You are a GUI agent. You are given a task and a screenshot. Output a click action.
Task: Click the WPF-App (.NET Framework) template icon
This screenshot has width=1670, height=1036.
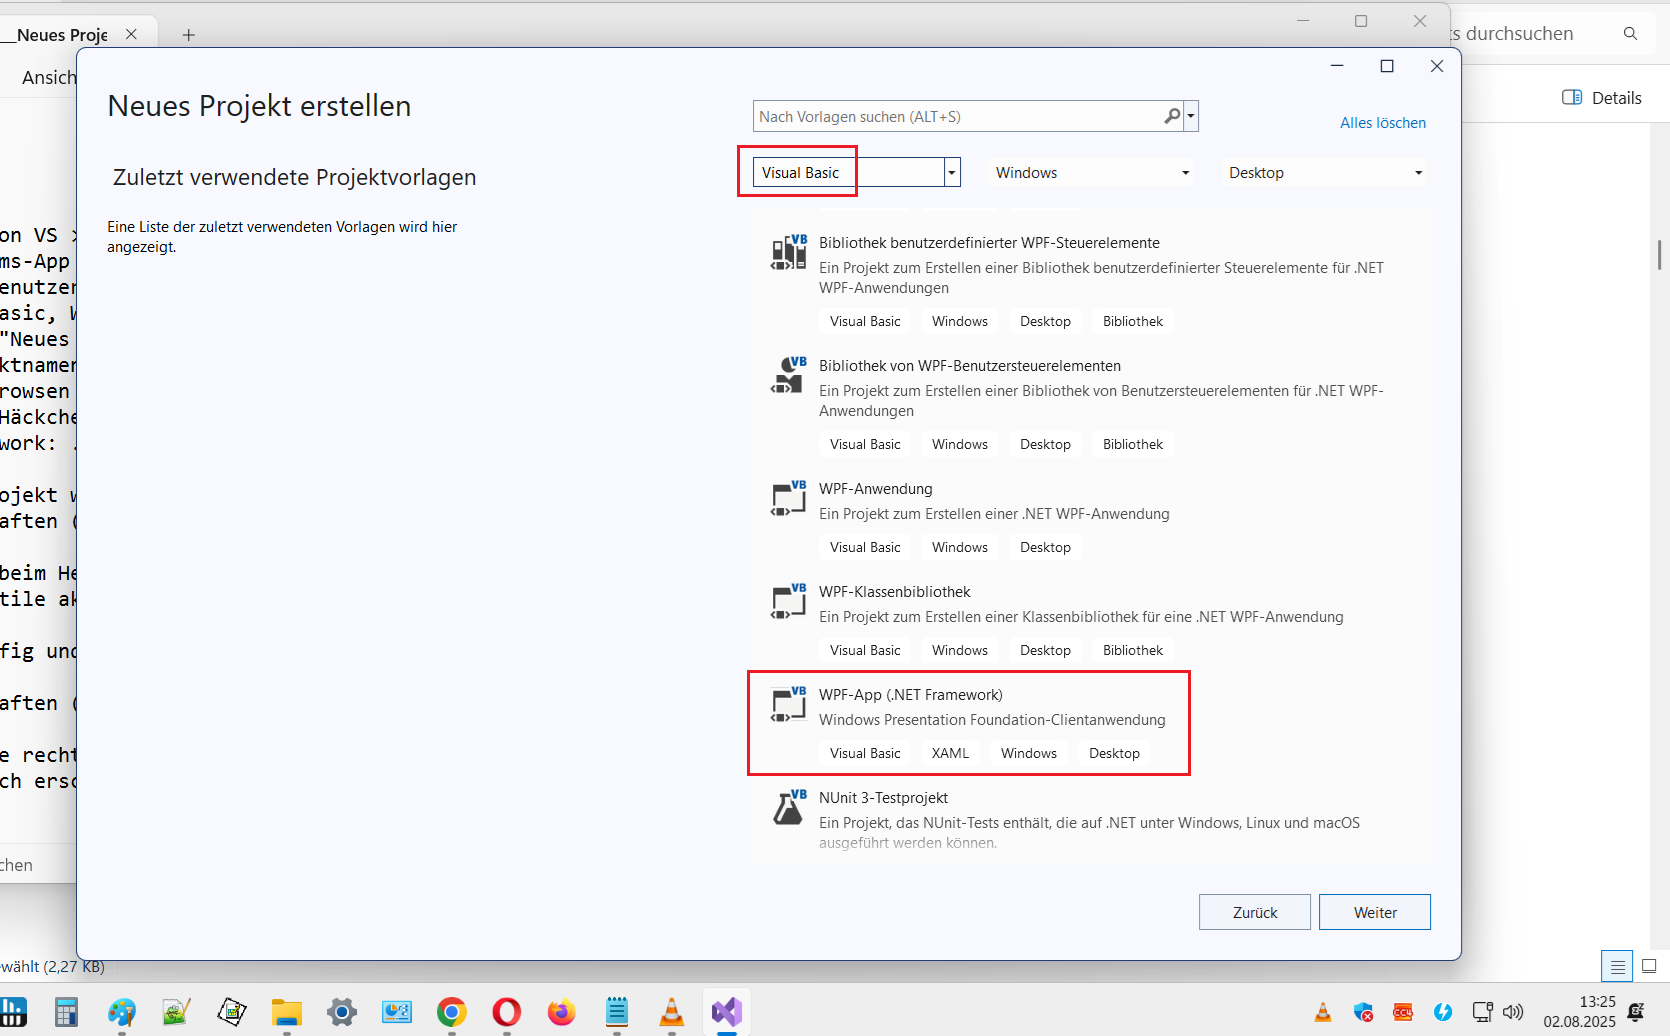[x=788, y=704]
